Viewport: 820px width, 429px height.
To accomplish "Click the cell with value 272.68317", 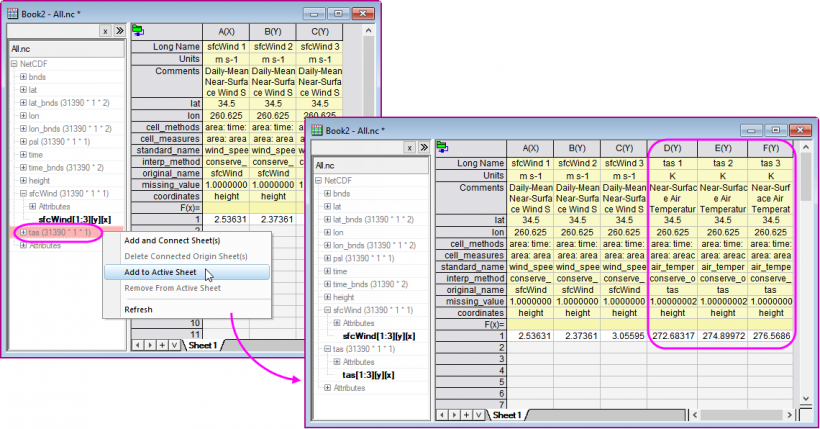I will pos(672,334).
